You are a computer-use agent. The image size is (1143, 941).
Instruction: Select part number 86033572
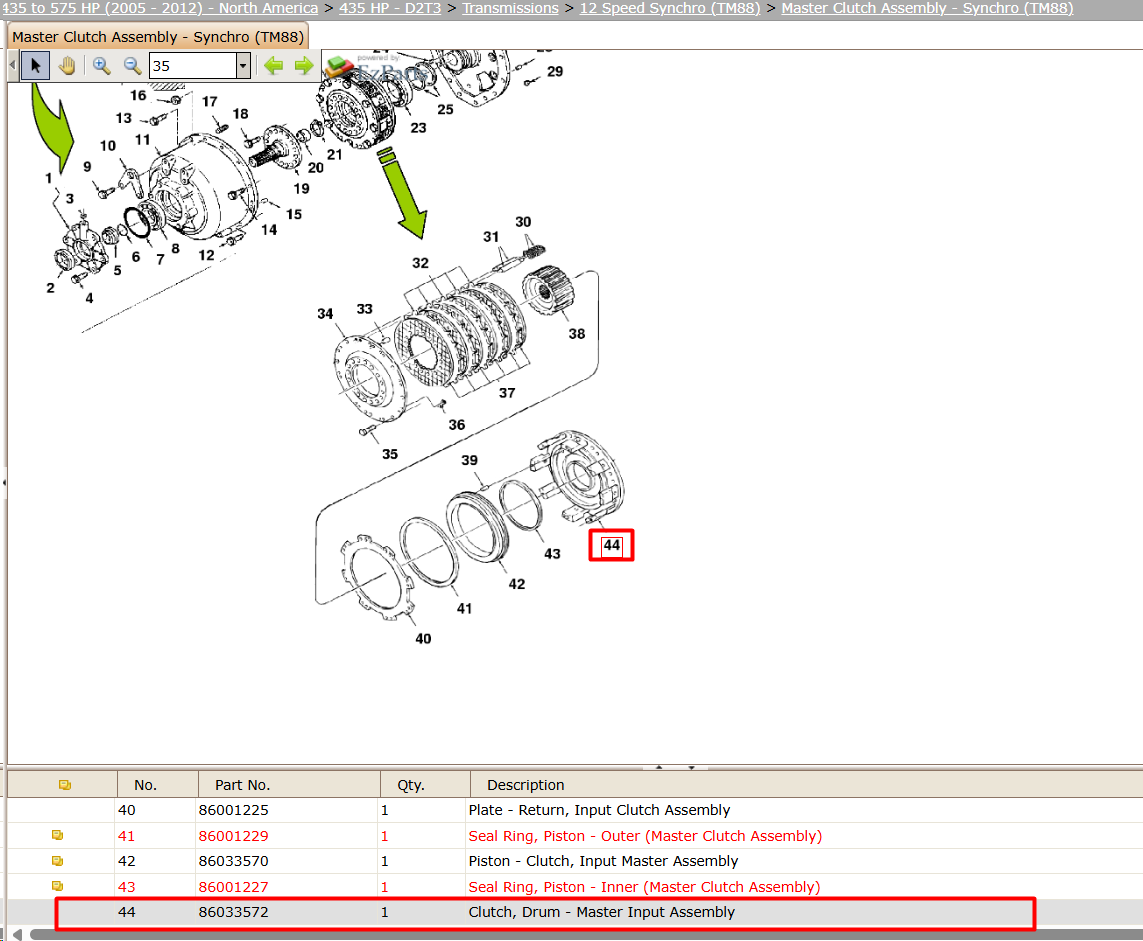[233, 912]
